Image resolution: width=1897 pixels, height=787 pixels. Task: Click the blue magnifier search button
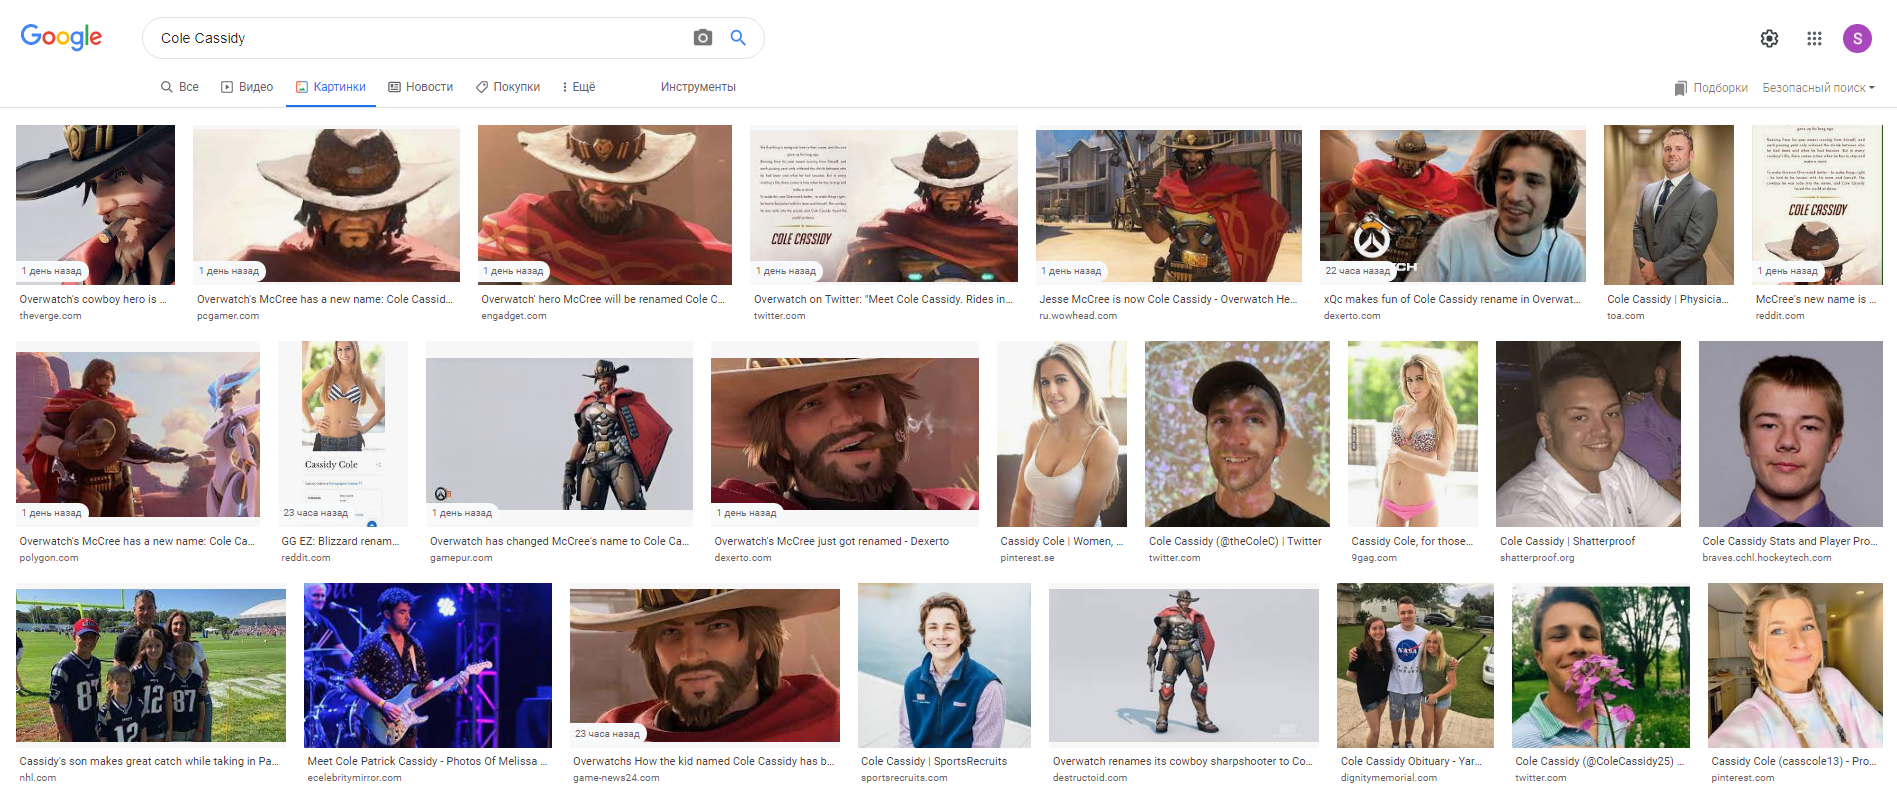[x=738, y=38]
